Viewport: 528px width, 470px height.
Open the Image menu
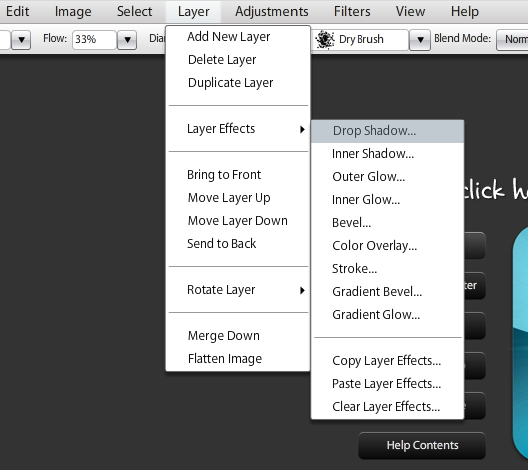coord(73,11)
